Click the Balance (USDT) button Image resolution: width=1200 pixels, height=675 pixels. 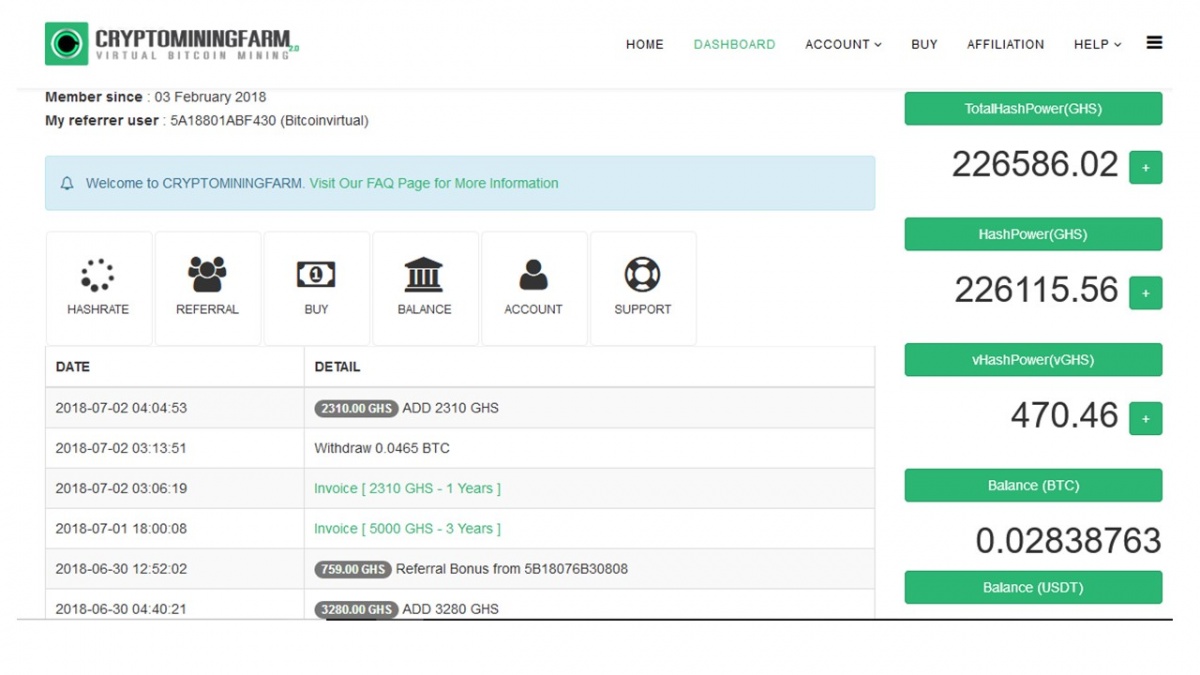pyautogui.click(x=1033, y=587)
